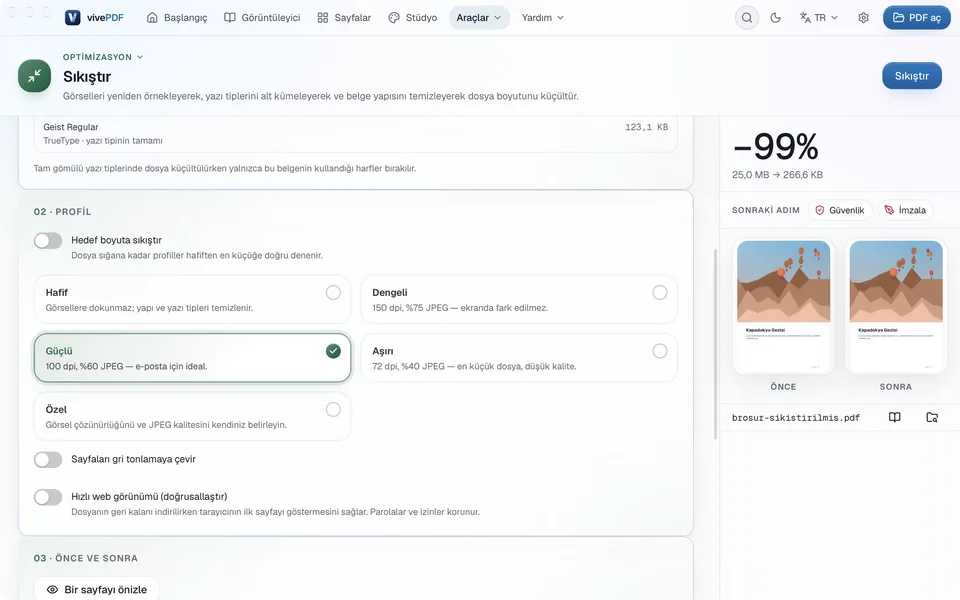Viewport: 960px width, 600px height.
Task: Toggle dark mode moon icon
Action: [x=775, y=18]
